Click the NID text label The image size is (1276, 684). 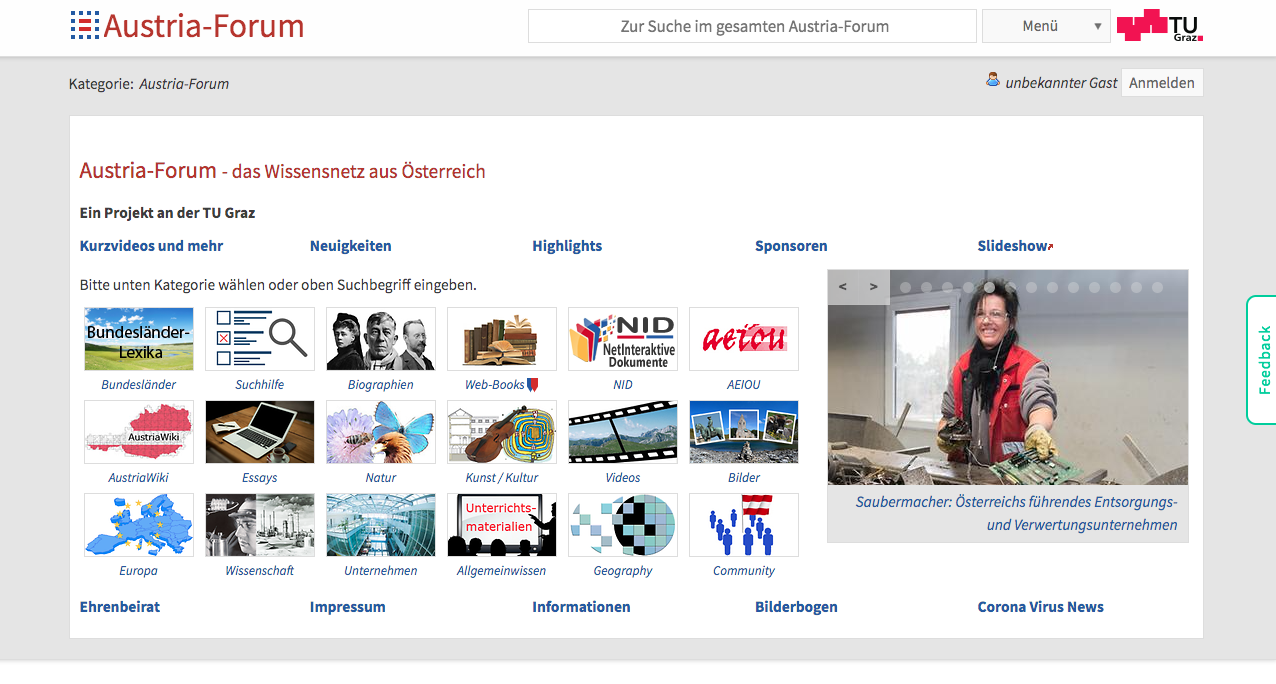(623, 385)
